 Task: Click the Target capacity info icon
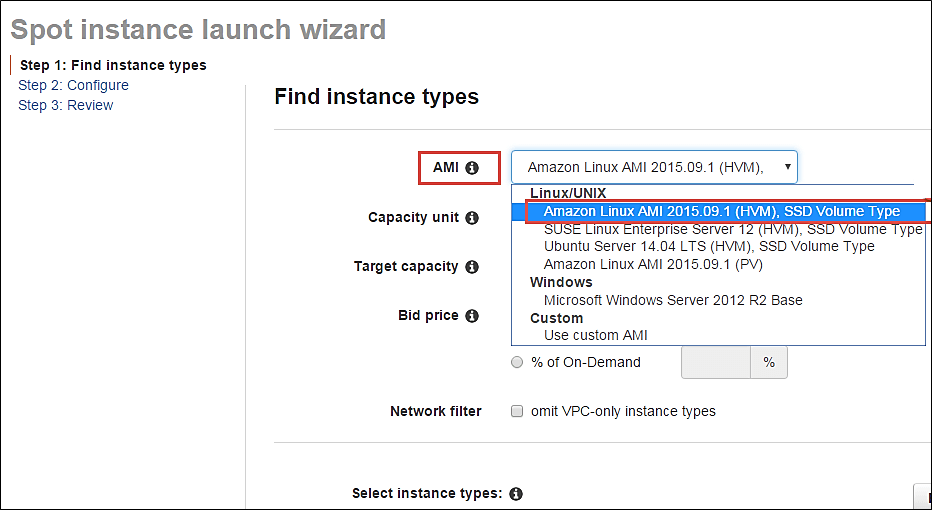pos(472,267)
